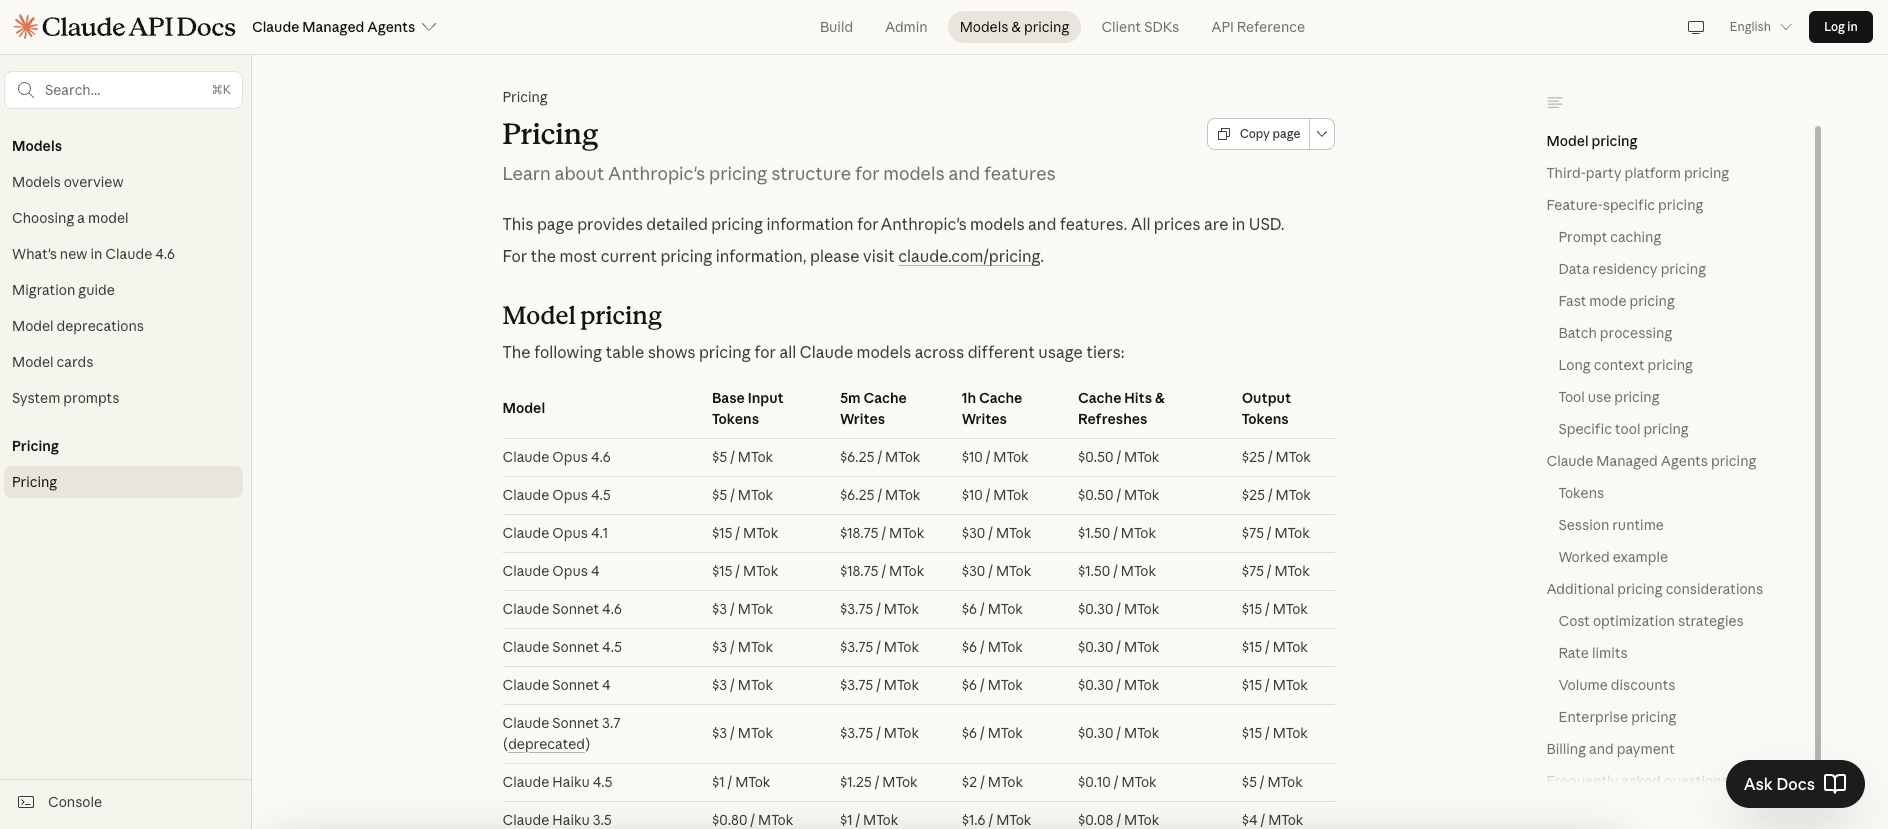The image size is (1888, 829).
Task: Click the copy icon on Copy page button
Action: 1224,133
